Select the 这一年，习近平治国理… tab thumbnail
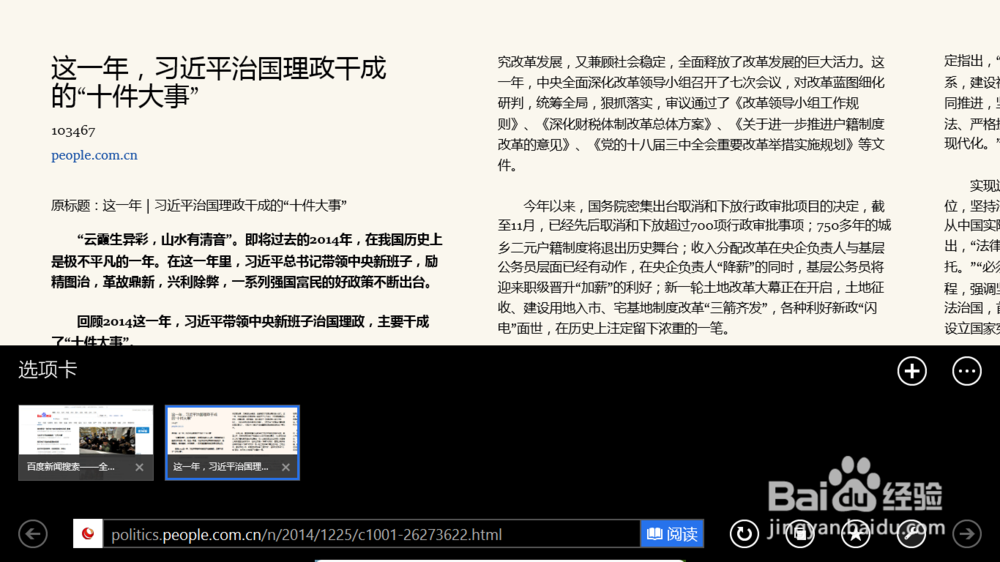The image size is (1000, 562). tap(232, 443)
